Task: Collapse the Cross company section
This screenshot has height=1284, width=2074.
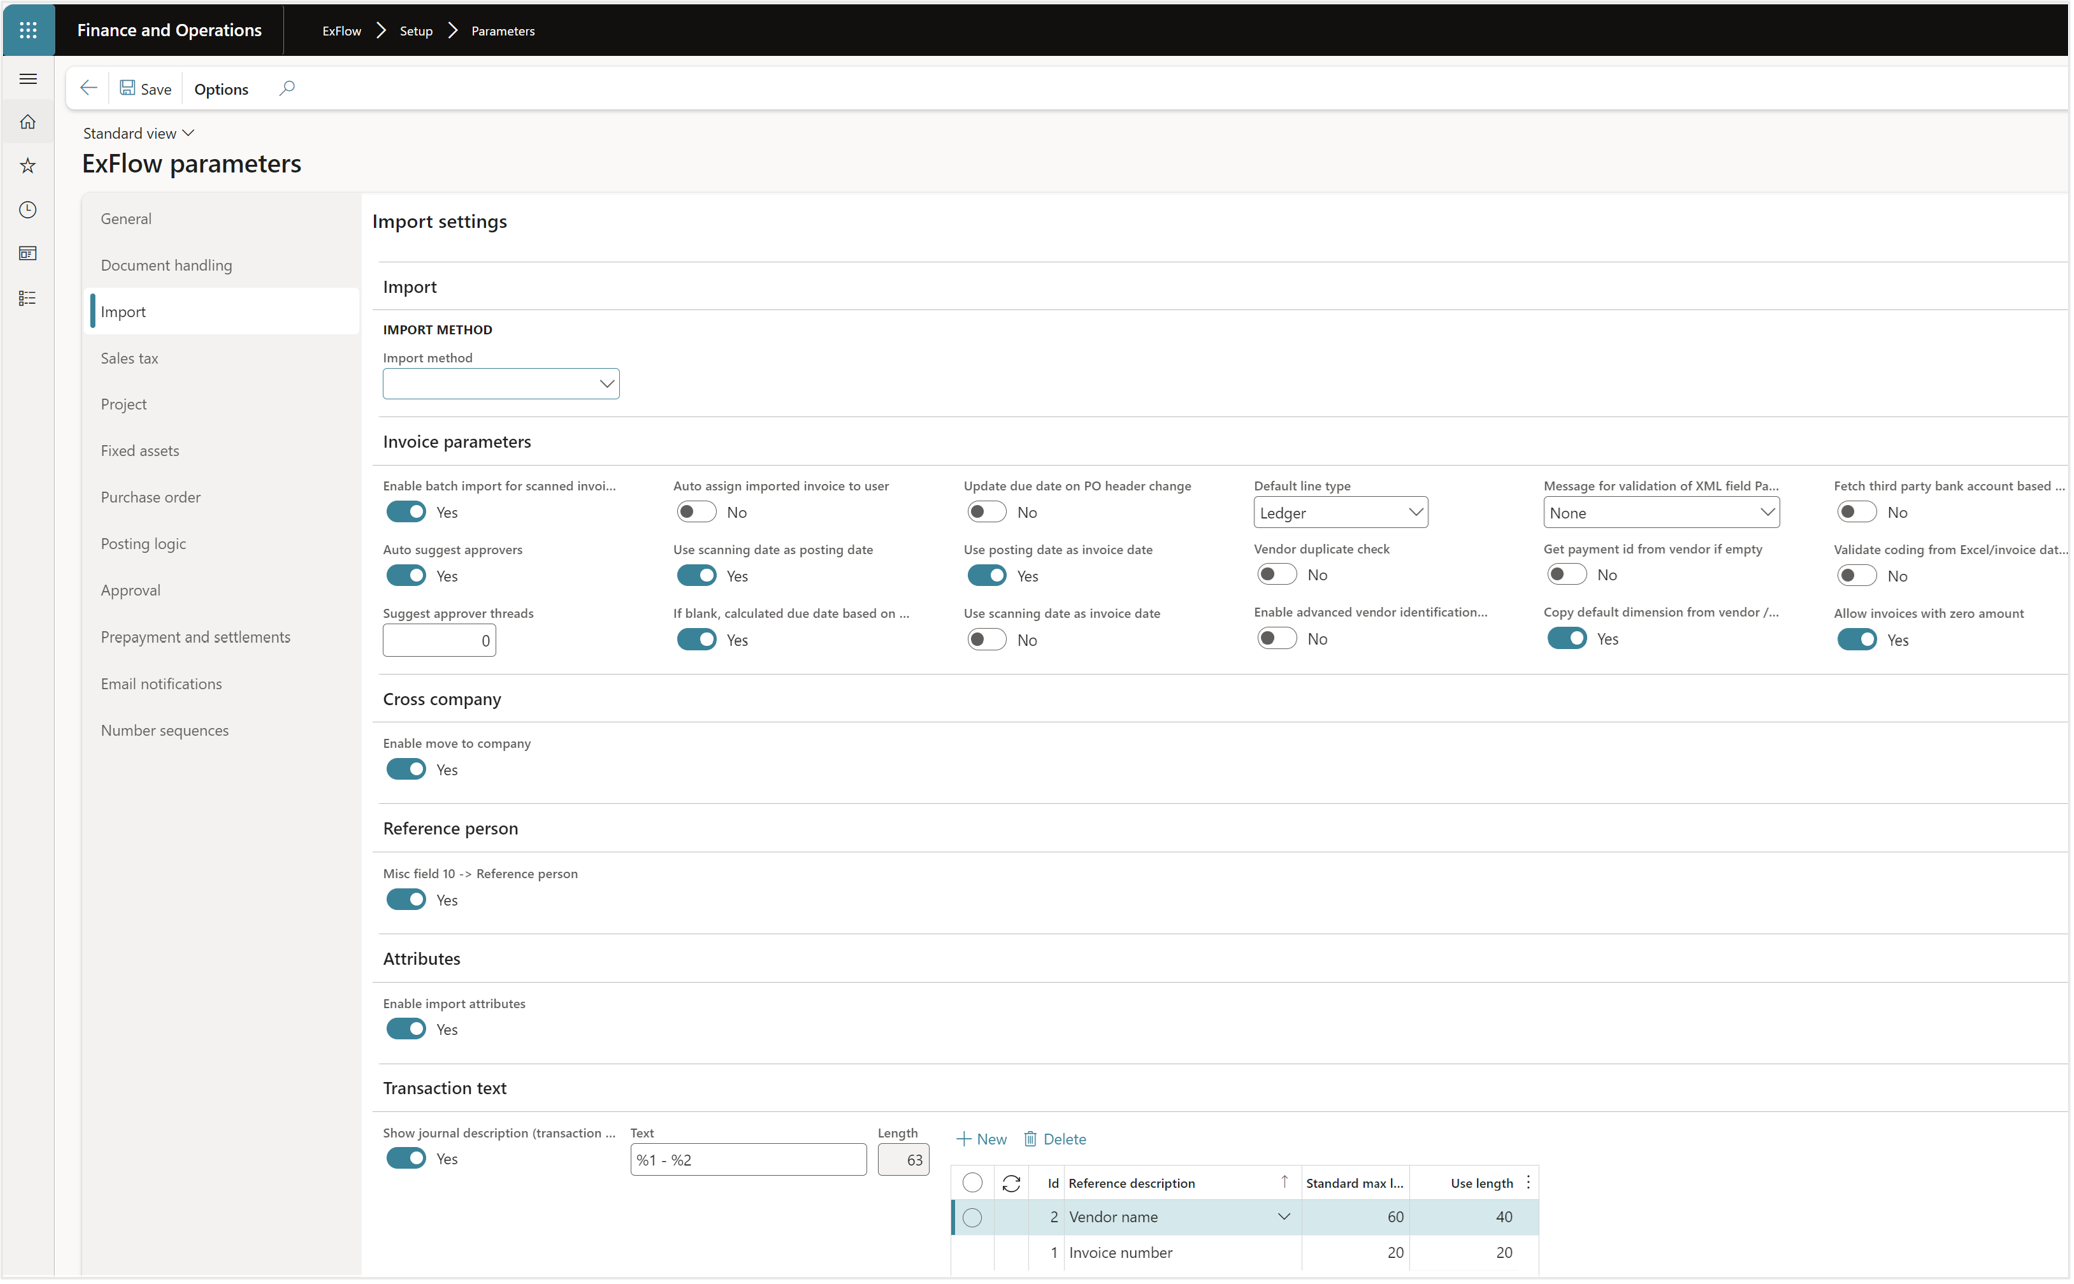Action: [x=442, y=699]
